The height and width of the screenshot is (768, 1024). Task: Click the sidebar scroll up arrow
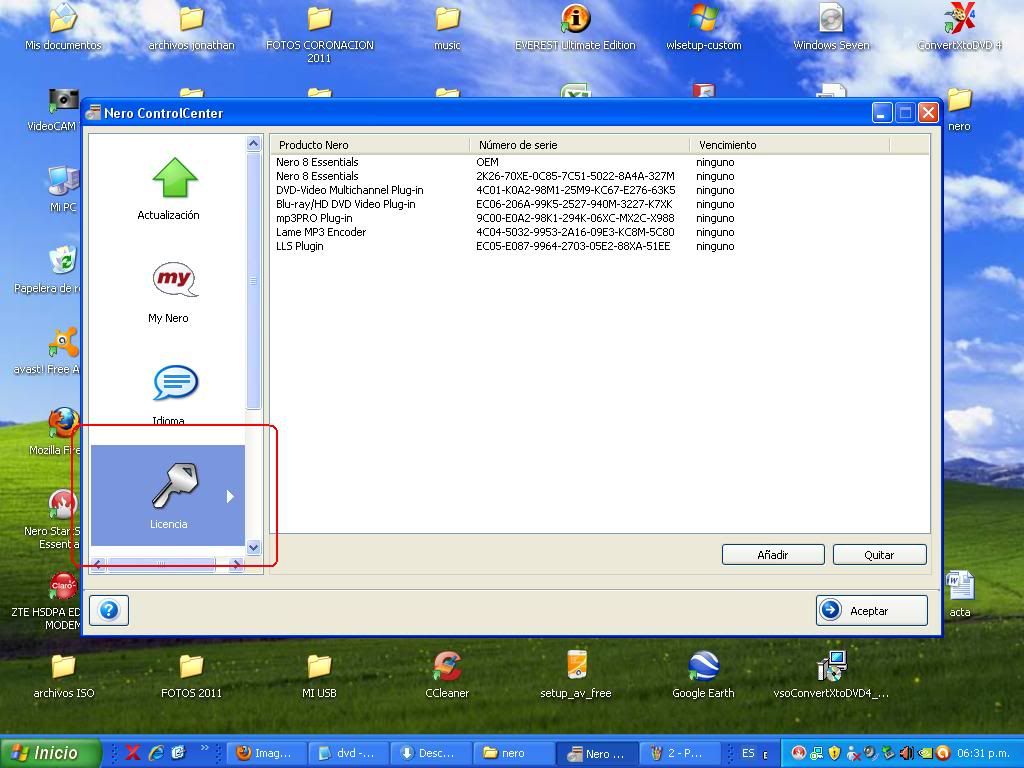pyautogui.click(x=253, y=144)
